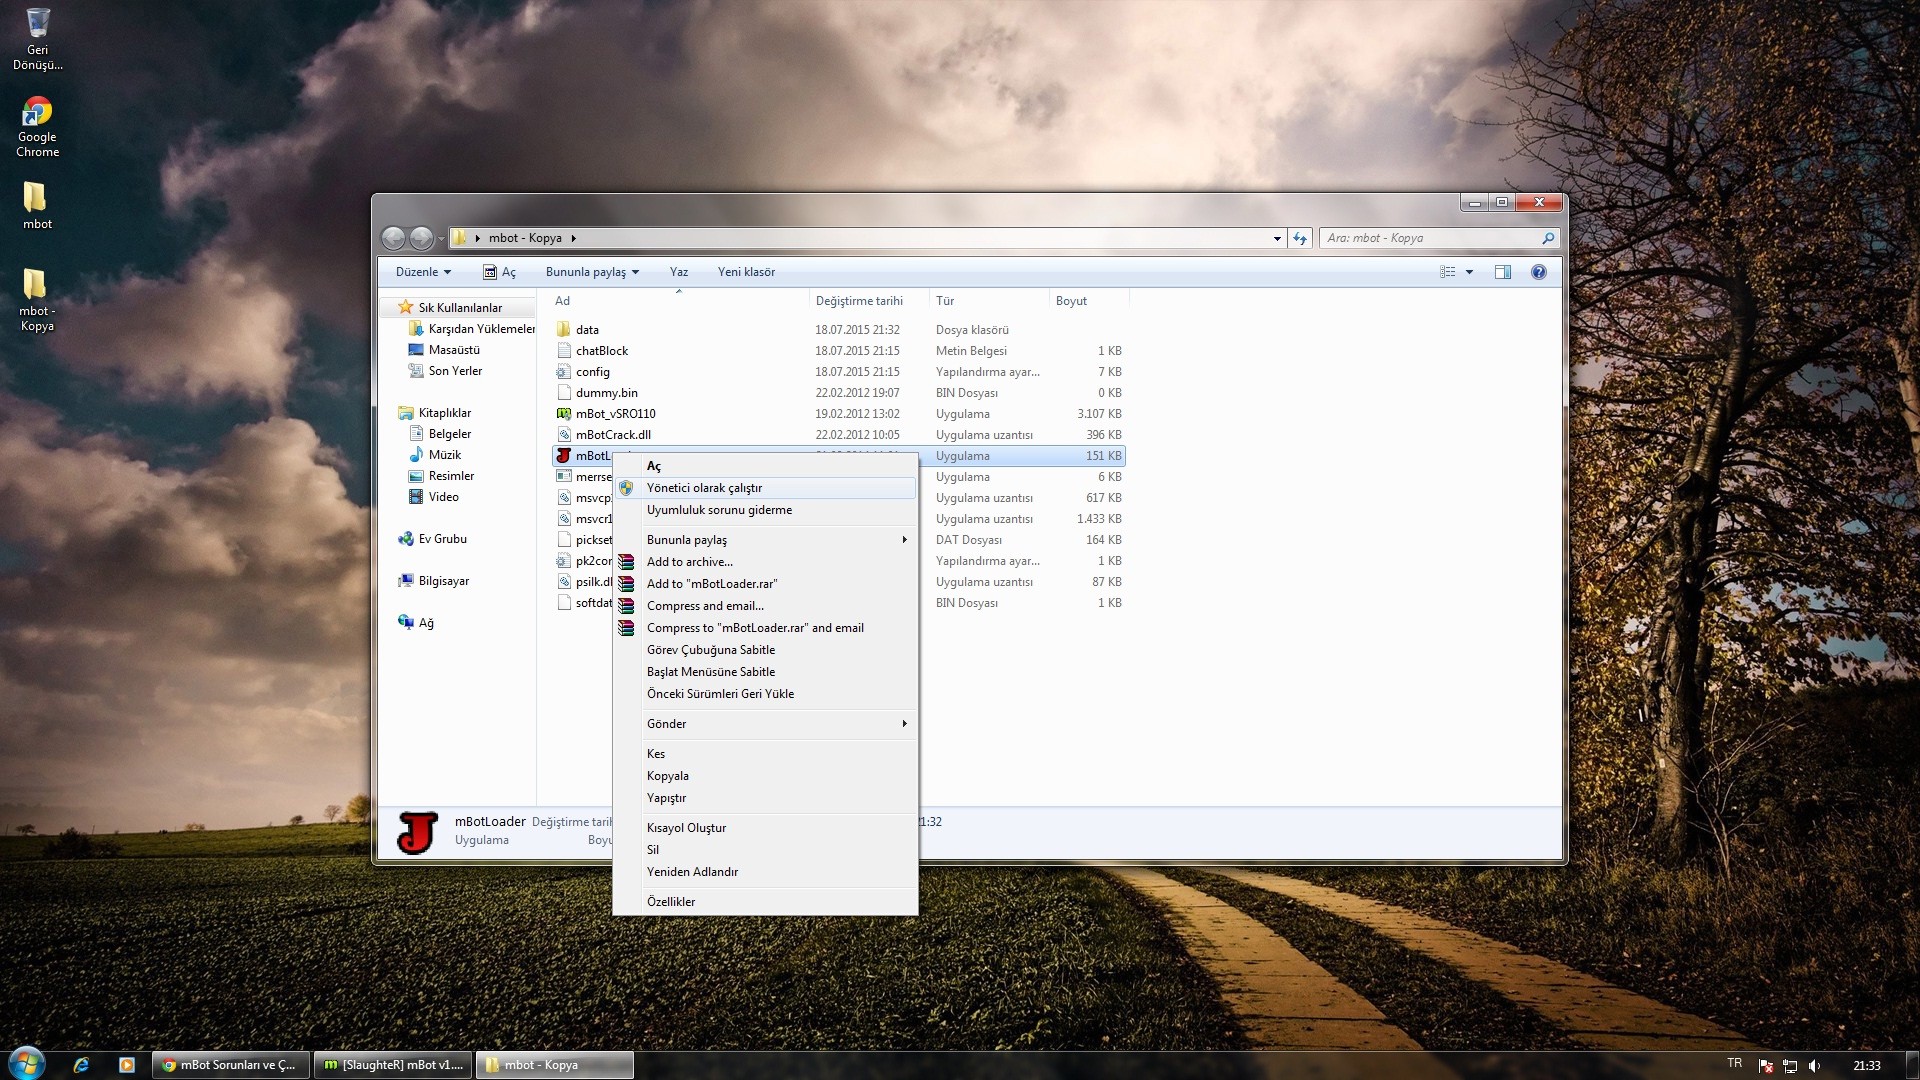Screen dimensions: 1920x1080
Task: Open Bilgisayar in the navigation pane
Action: tap(434, 581)
